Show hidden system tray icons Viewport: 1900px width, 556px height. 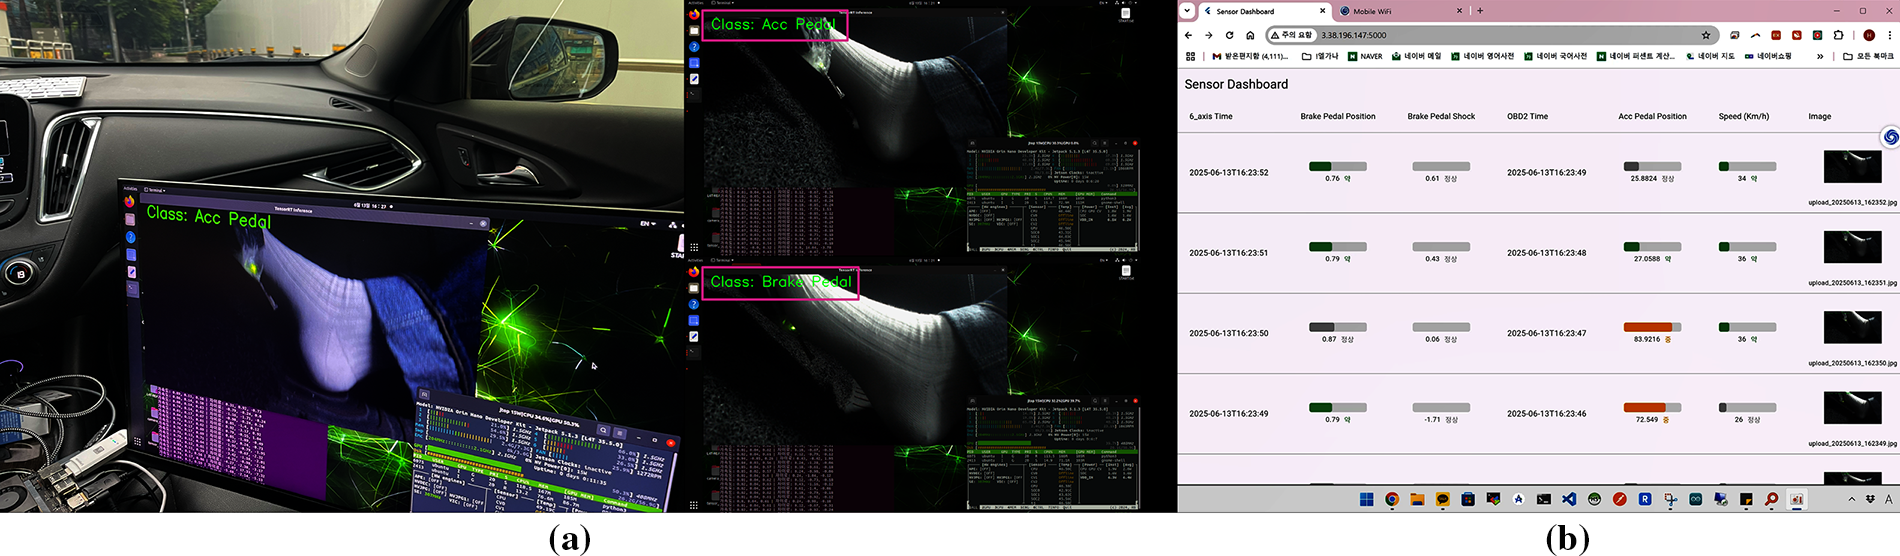point(1851,499)
